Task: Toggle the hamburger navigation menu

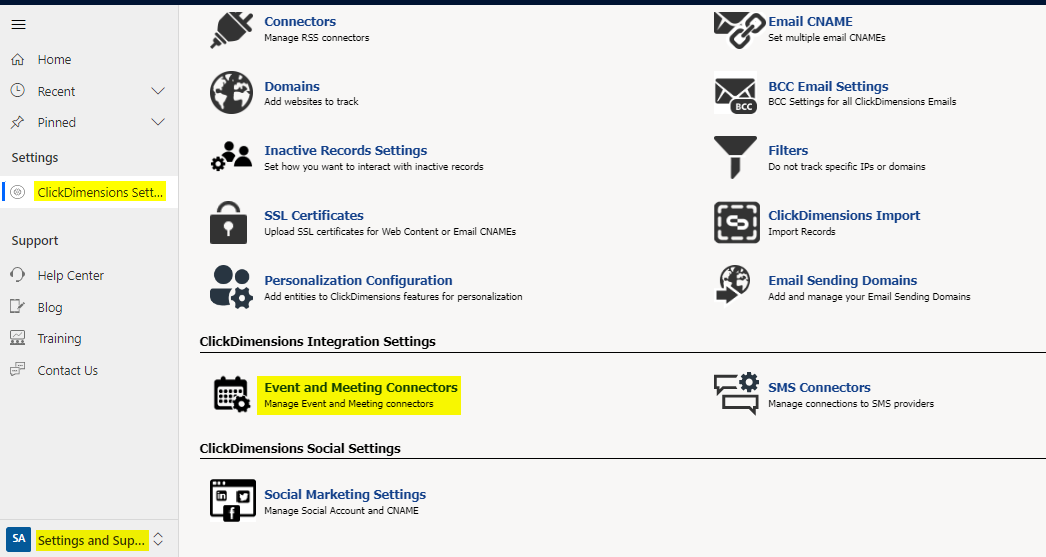Action: click(x=19, y=25)
